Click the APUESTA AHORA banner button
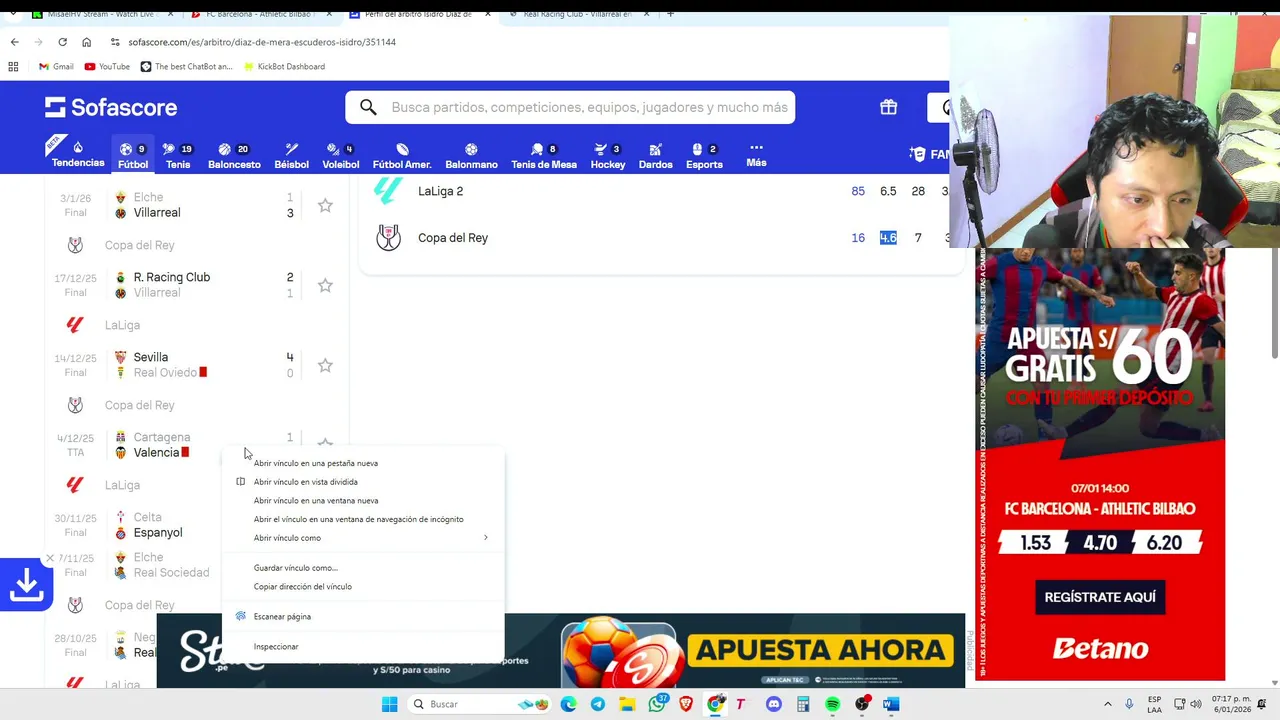 click(x=820, y=651)
